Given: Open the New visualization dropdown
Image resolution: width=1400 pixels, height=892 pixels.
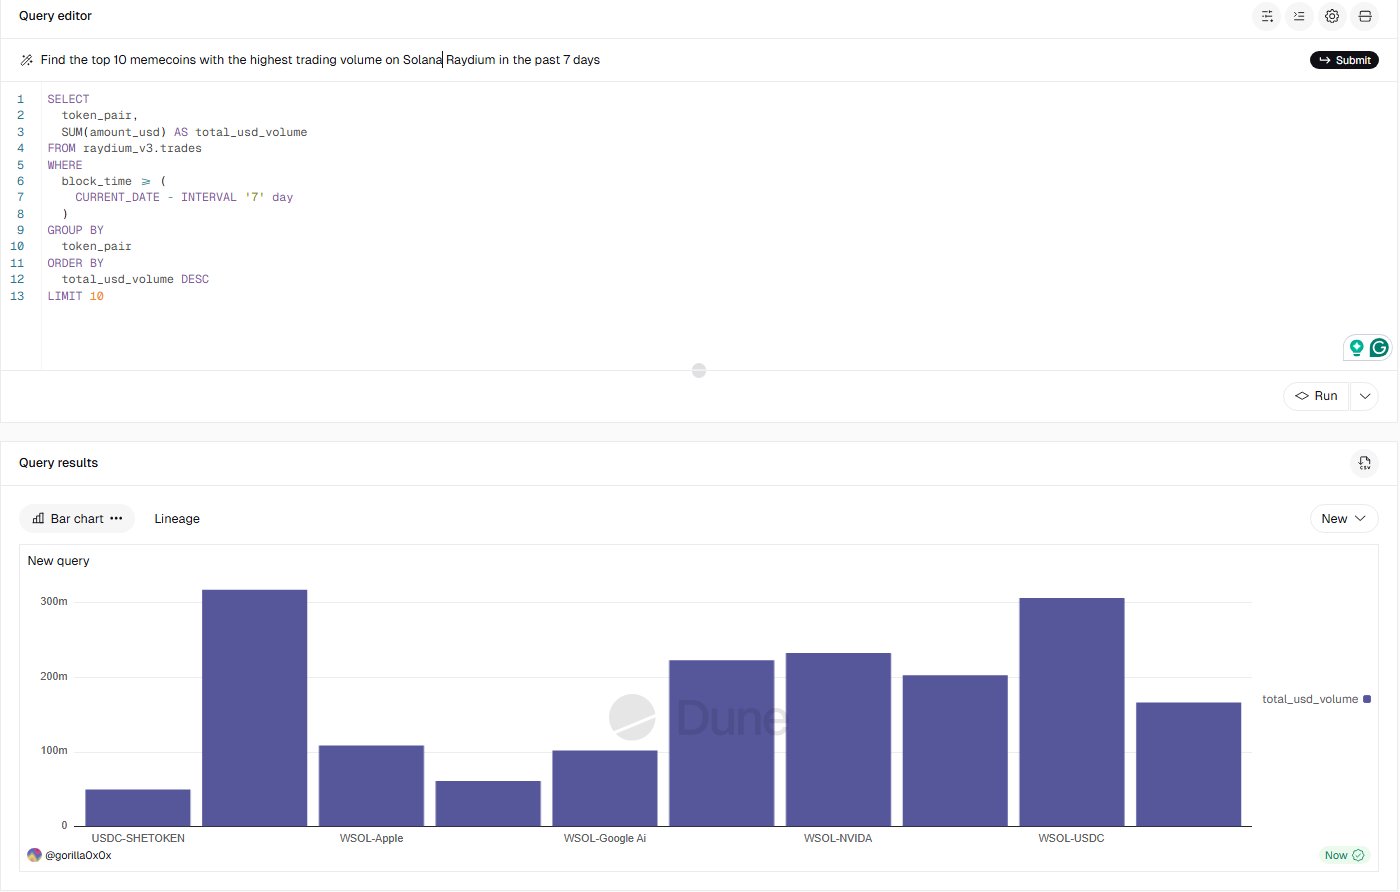Looking at the screenshot, I should pyautogui.click(x=1343, y=519).
